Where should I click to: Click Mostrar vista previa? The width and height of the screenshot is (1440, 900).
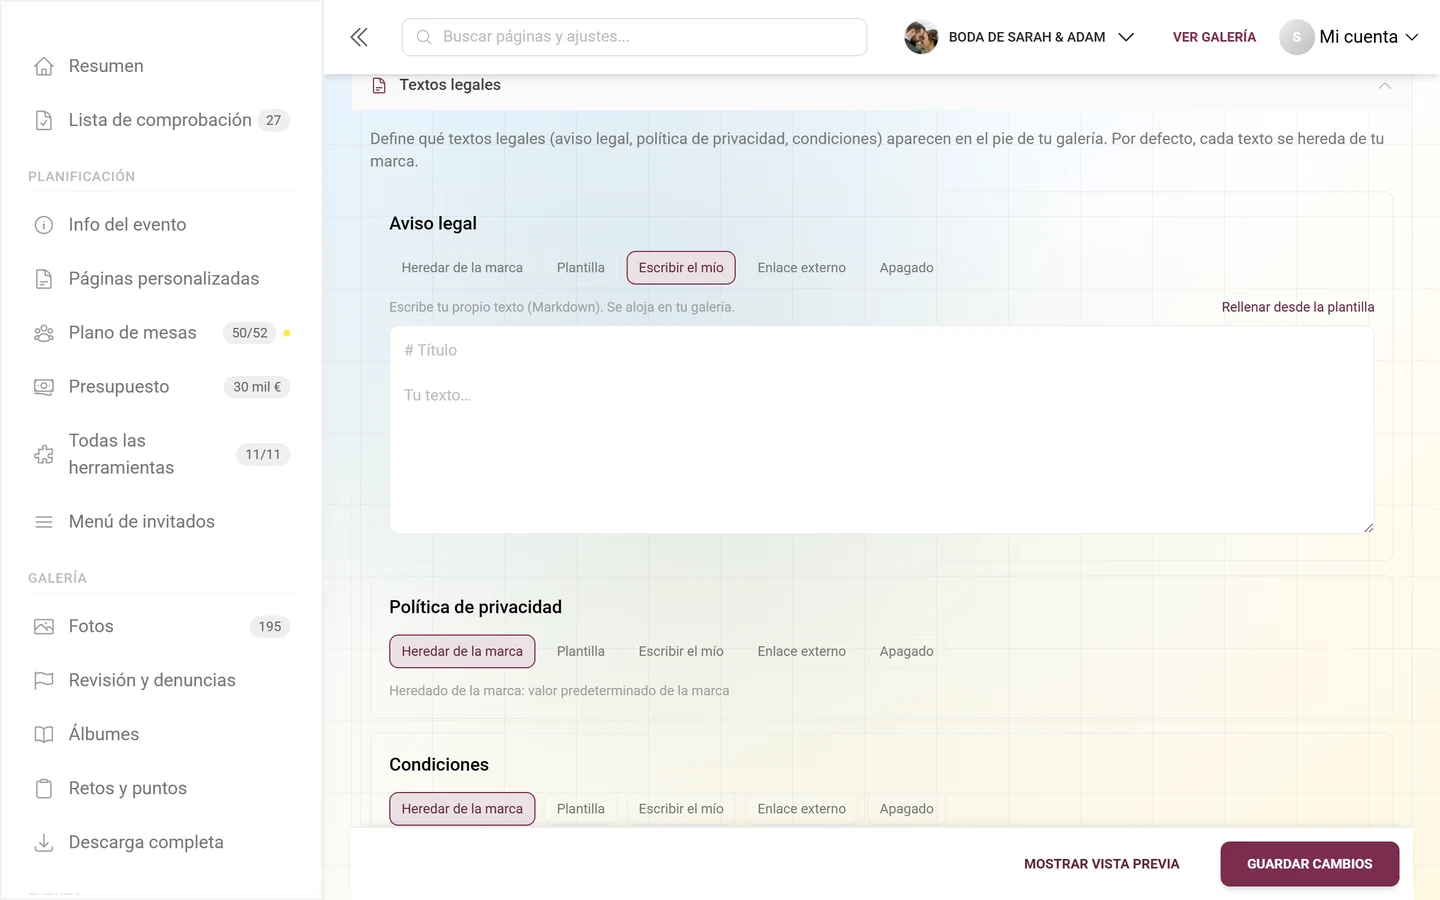coord(1102,864)
